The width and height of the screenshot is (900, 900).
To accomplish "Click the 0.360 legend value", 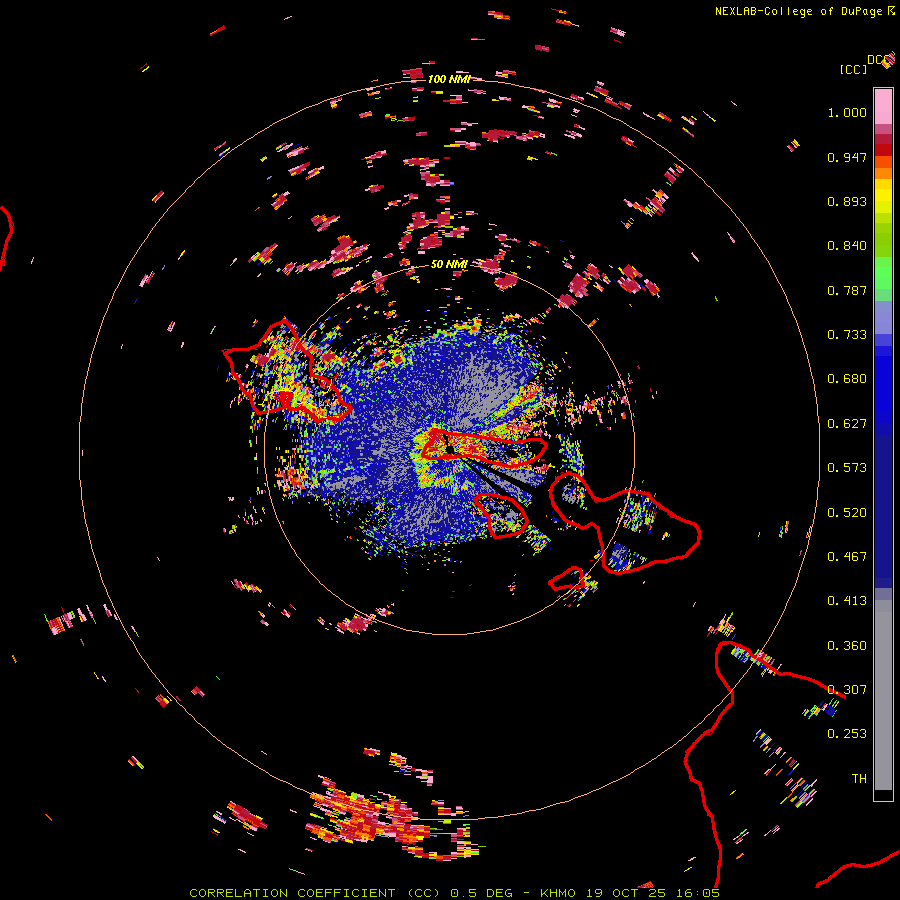I will 847,646.
